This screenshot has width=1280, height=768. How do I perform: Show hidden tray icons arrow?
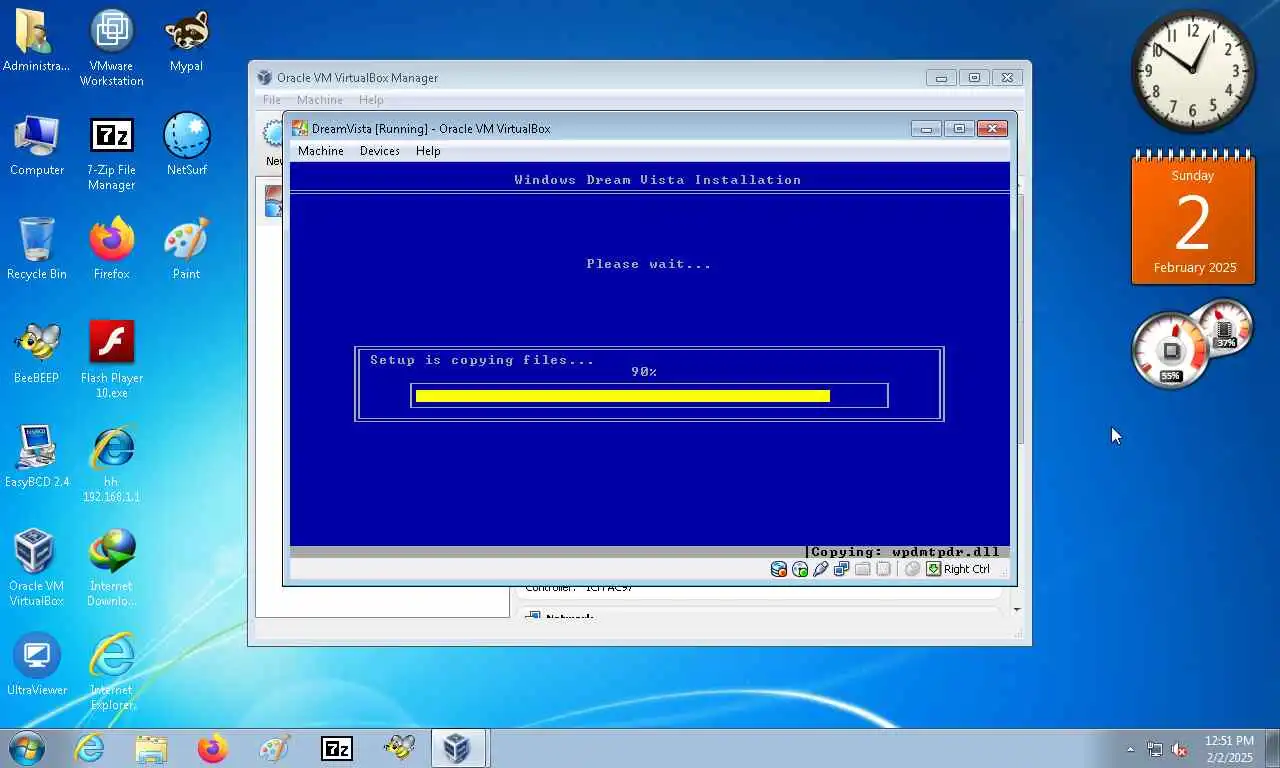[x=1131, y=749]
